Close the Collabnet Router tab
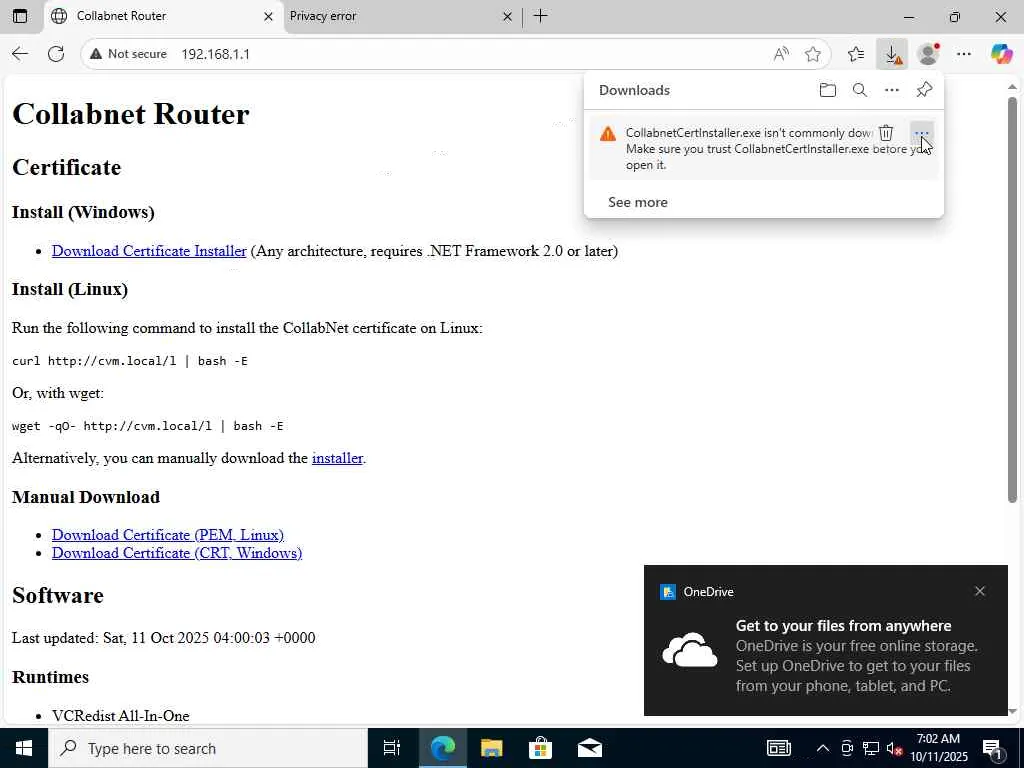The image size is (1024, 768). click(268, 16)
